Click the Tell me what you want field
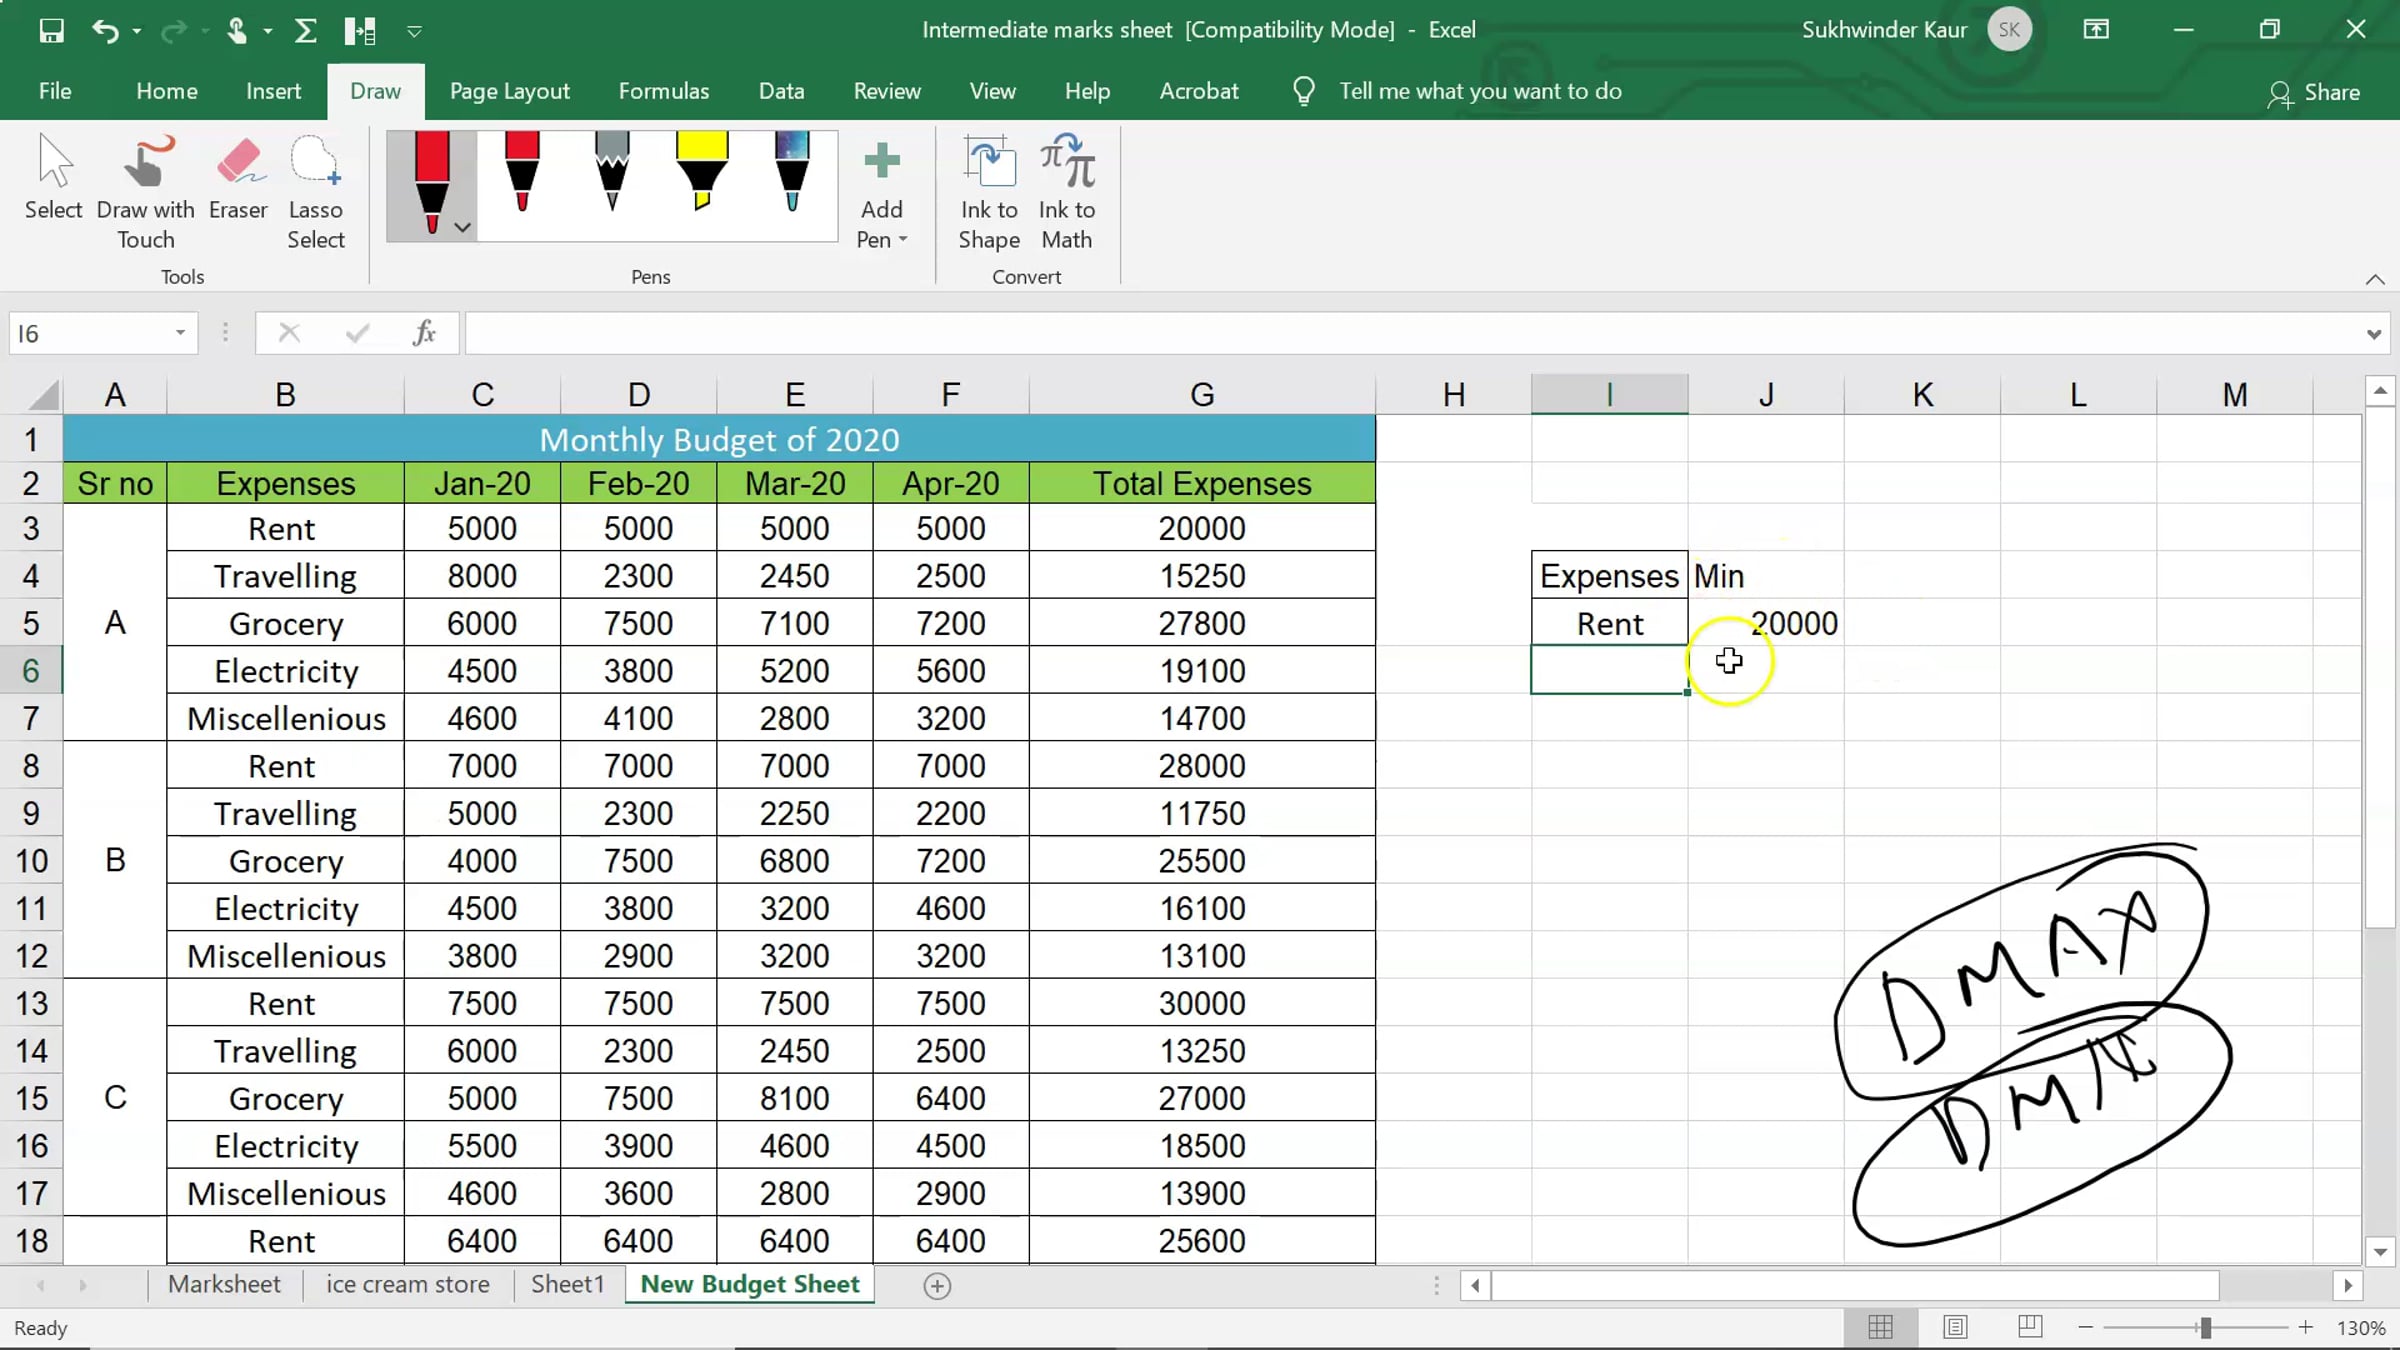 point(1480,91)
